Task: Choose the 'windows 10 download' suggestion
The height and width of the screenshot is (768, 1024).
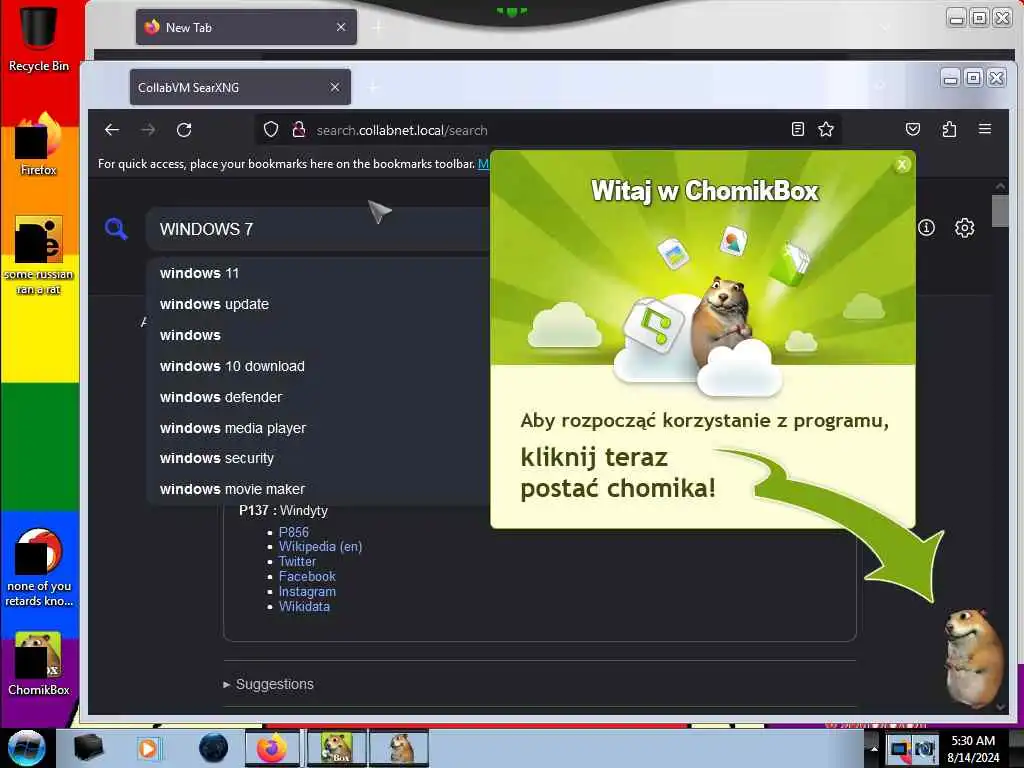Action: coord(319,366)
